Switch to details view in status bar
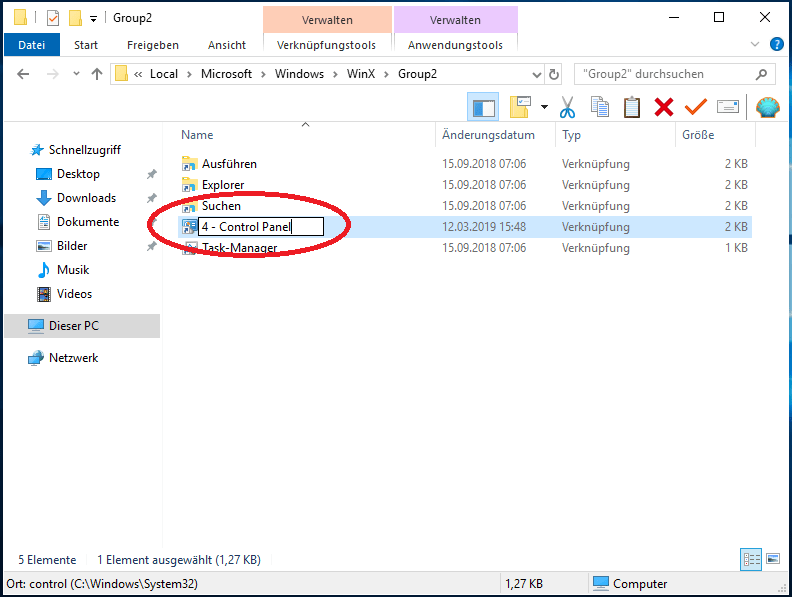 (x=752, y=559)
